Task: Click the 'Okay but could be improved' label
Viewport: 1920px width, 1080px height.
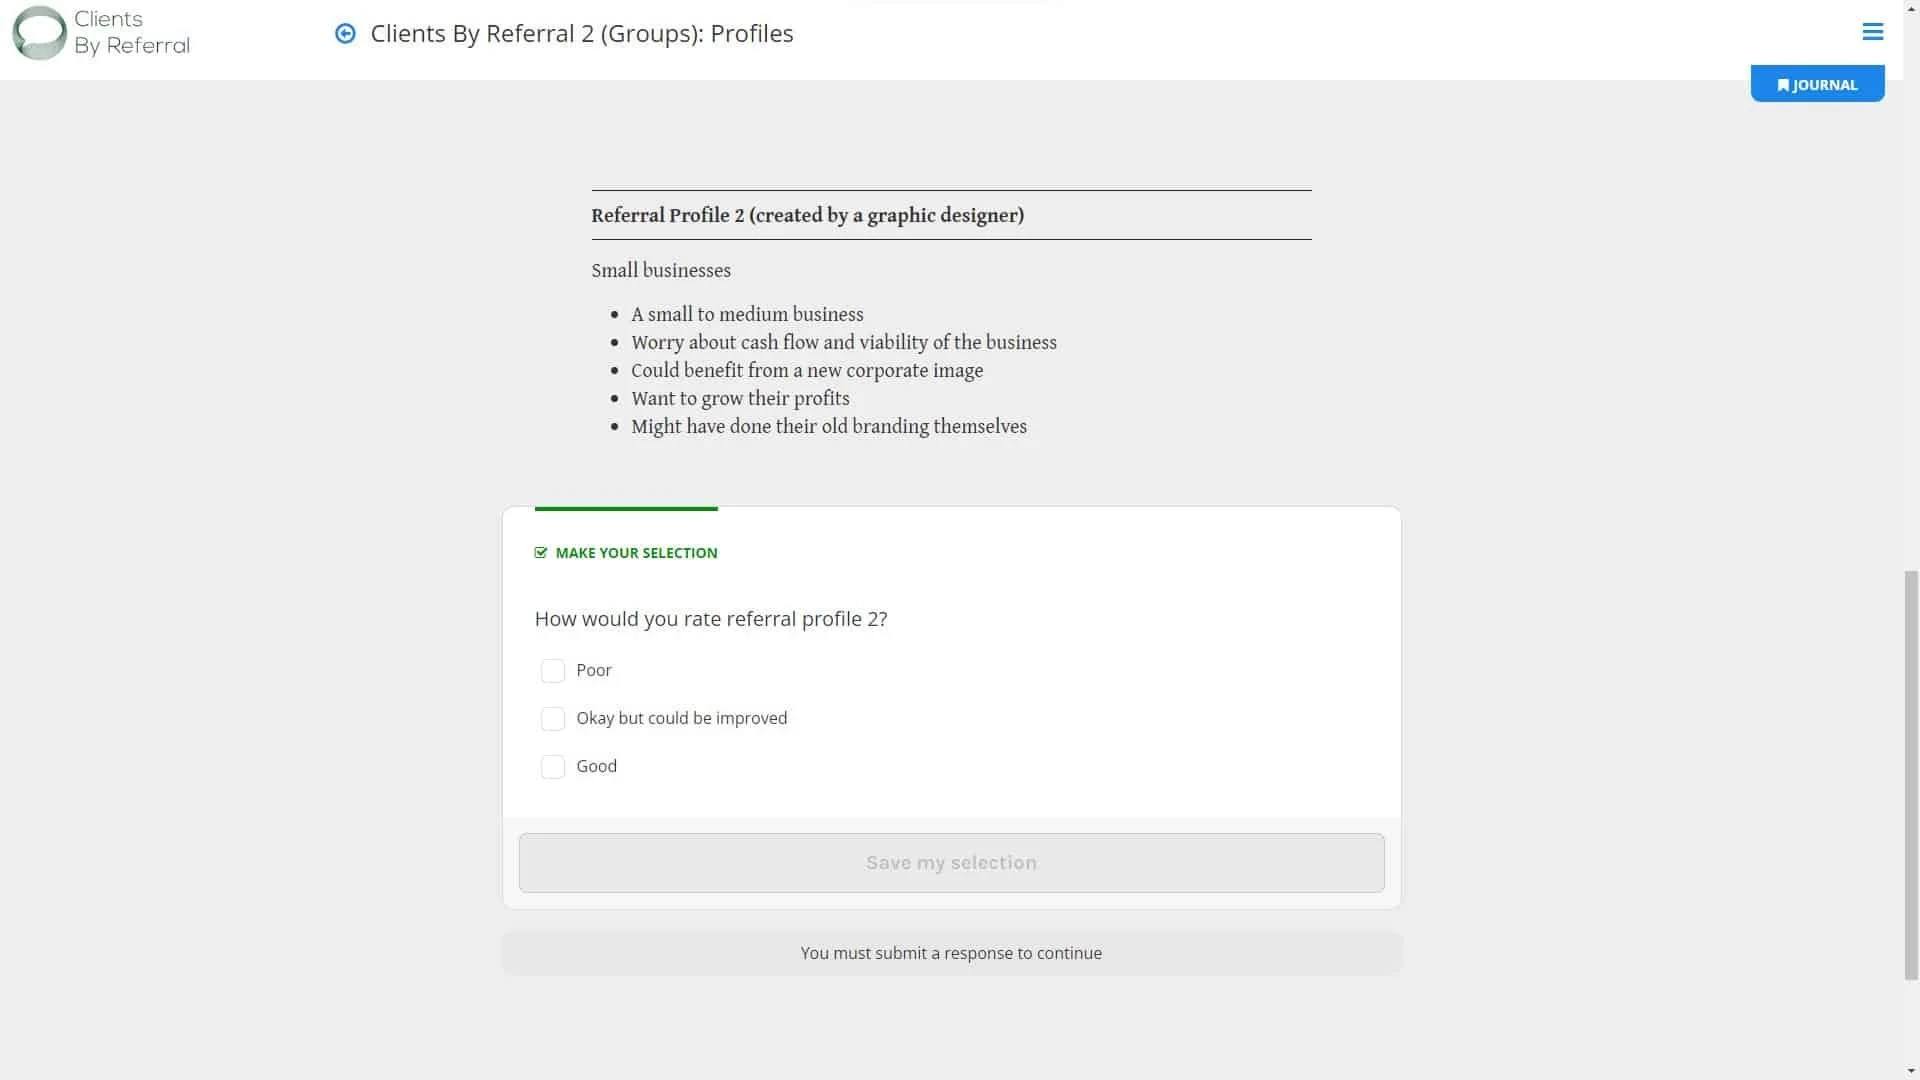Action: 681,718
